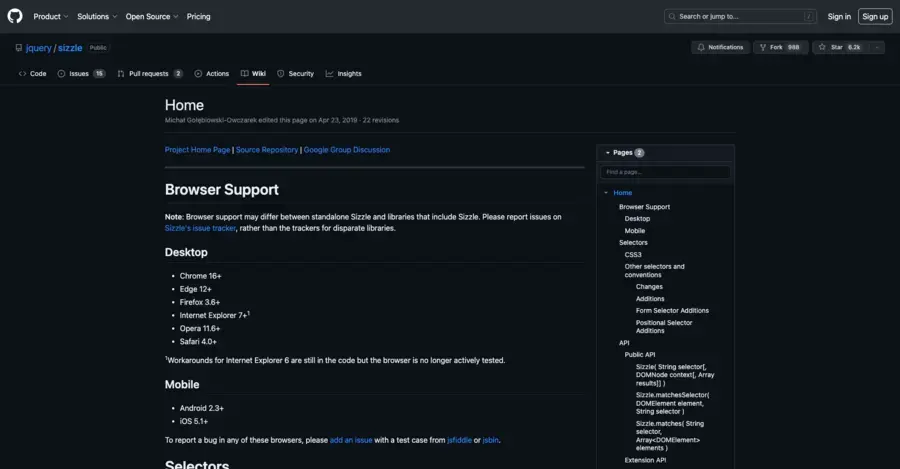Click the GitHub logo icon
The height and width of the screenshot is (469, 900).
15,16
